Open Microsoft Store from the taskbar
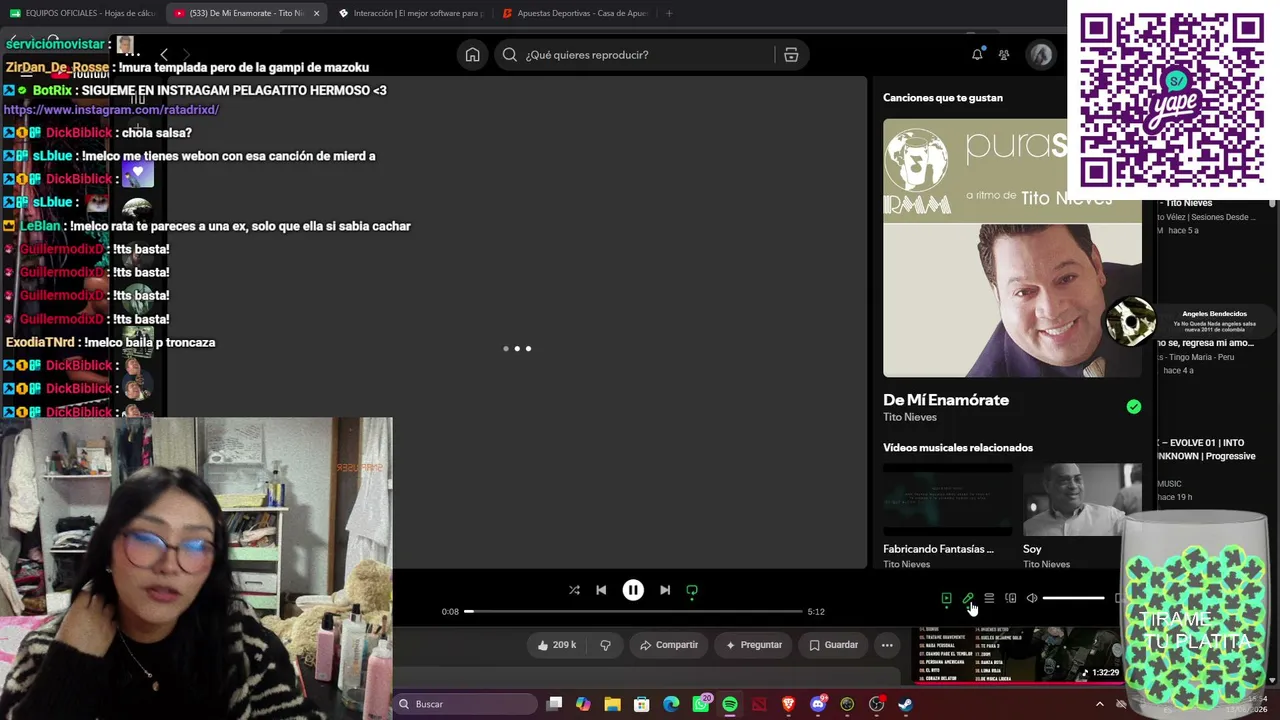Viewport: 1280px width, 720px height. [642, 704]
